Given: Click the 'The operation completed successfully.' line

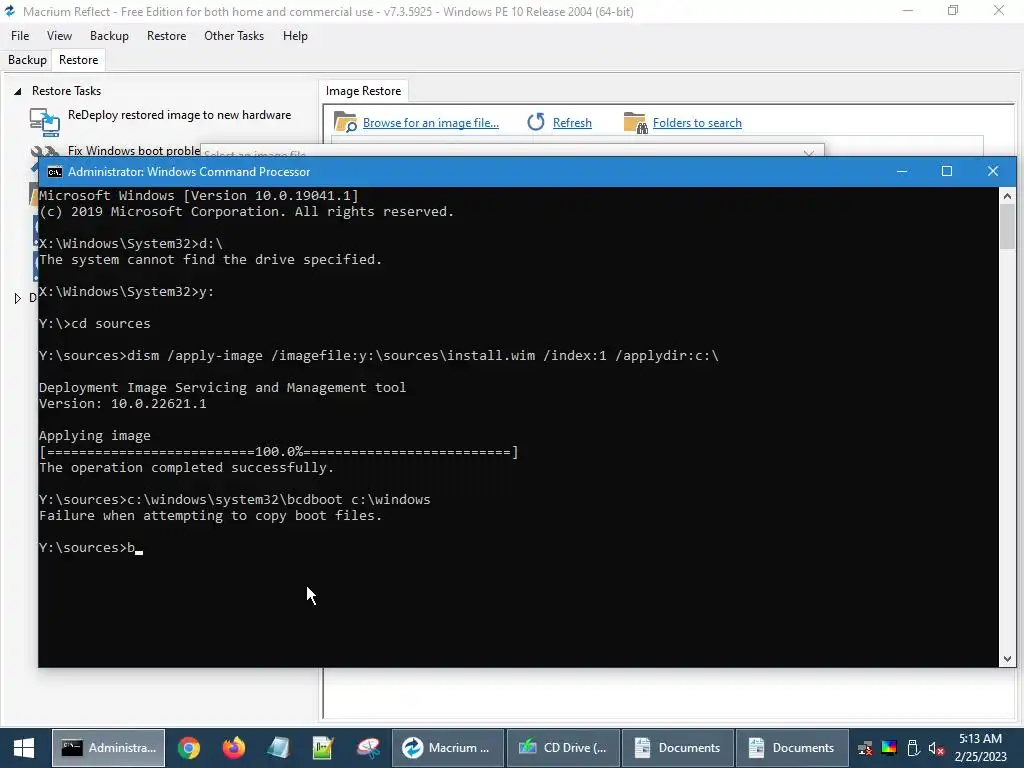Looking at the screenshot, I should tap(186, 468).
